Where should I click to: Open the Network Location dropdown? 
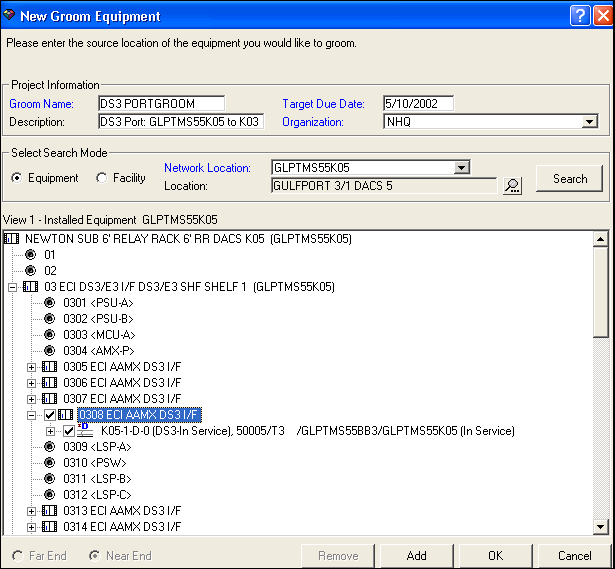pos(461,168)
